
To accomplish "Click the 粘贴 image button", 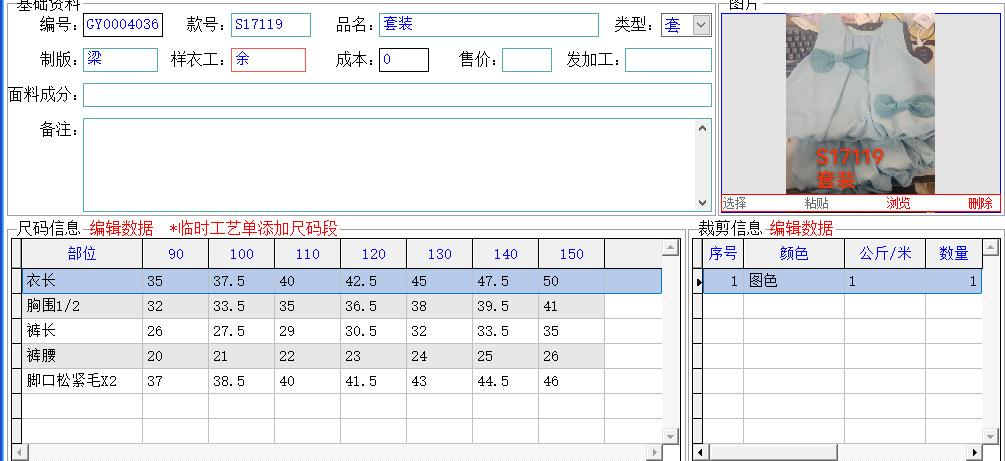I will click(817, 203).
